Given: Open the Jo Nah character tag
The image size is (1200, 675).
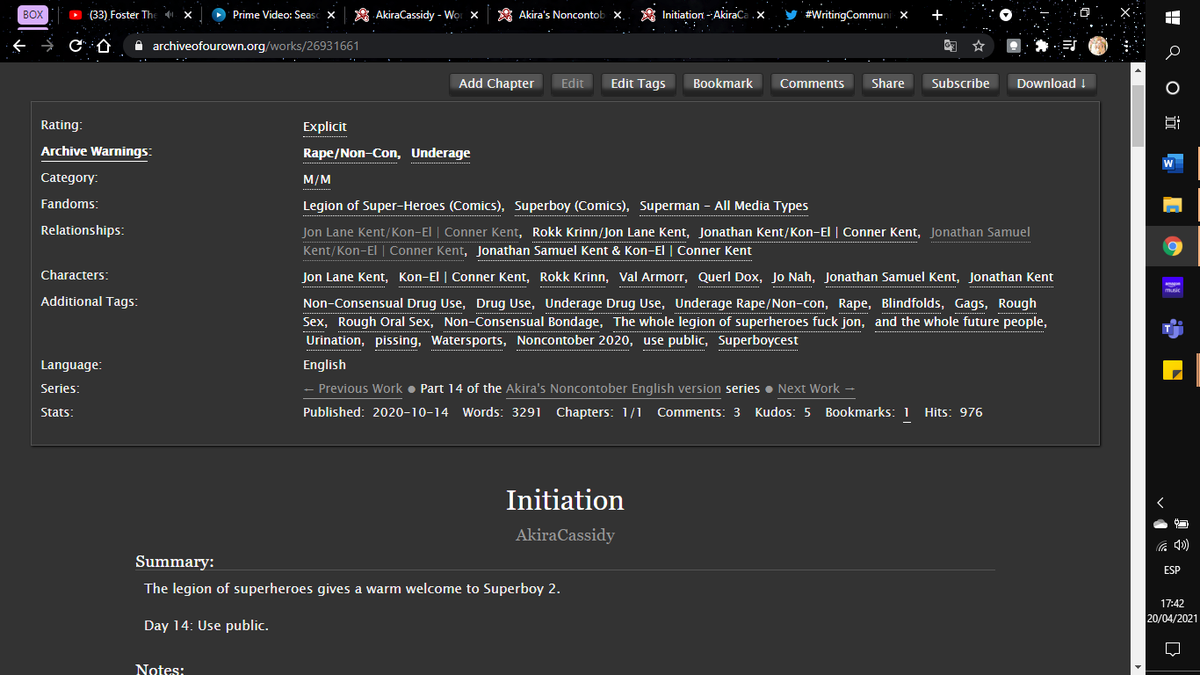Looking at the screenshot, I should (x=793, y=277).
